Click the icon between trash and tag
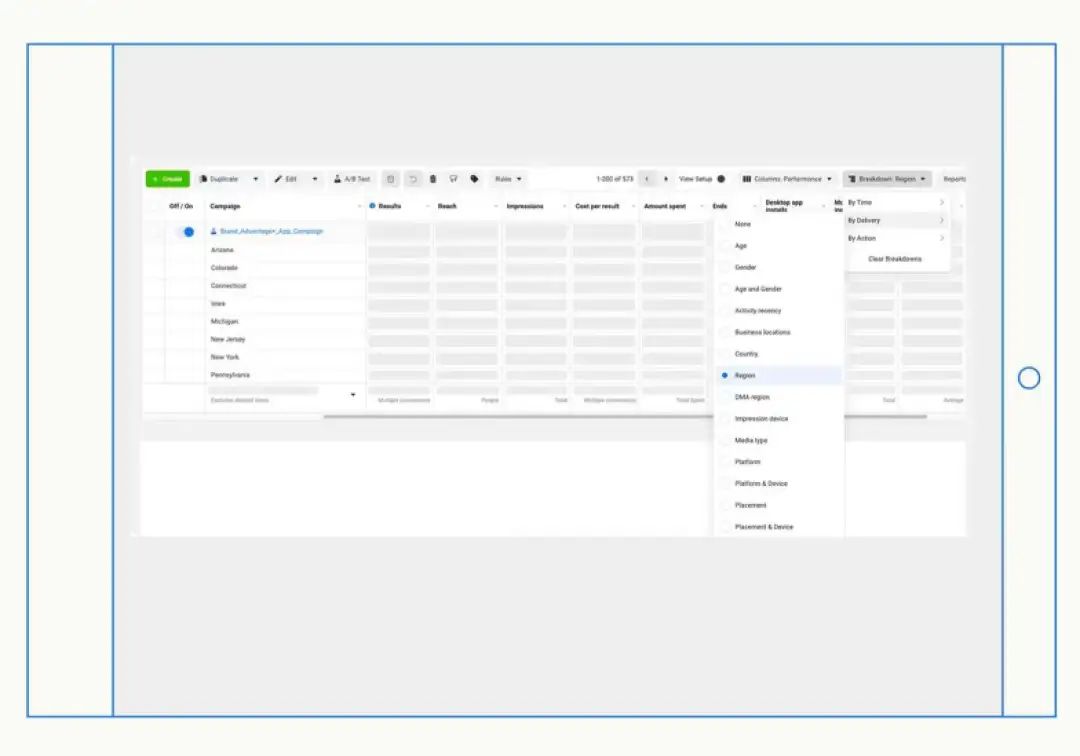The height and width of the screenshot is (756, 1080). click(453, 179)
